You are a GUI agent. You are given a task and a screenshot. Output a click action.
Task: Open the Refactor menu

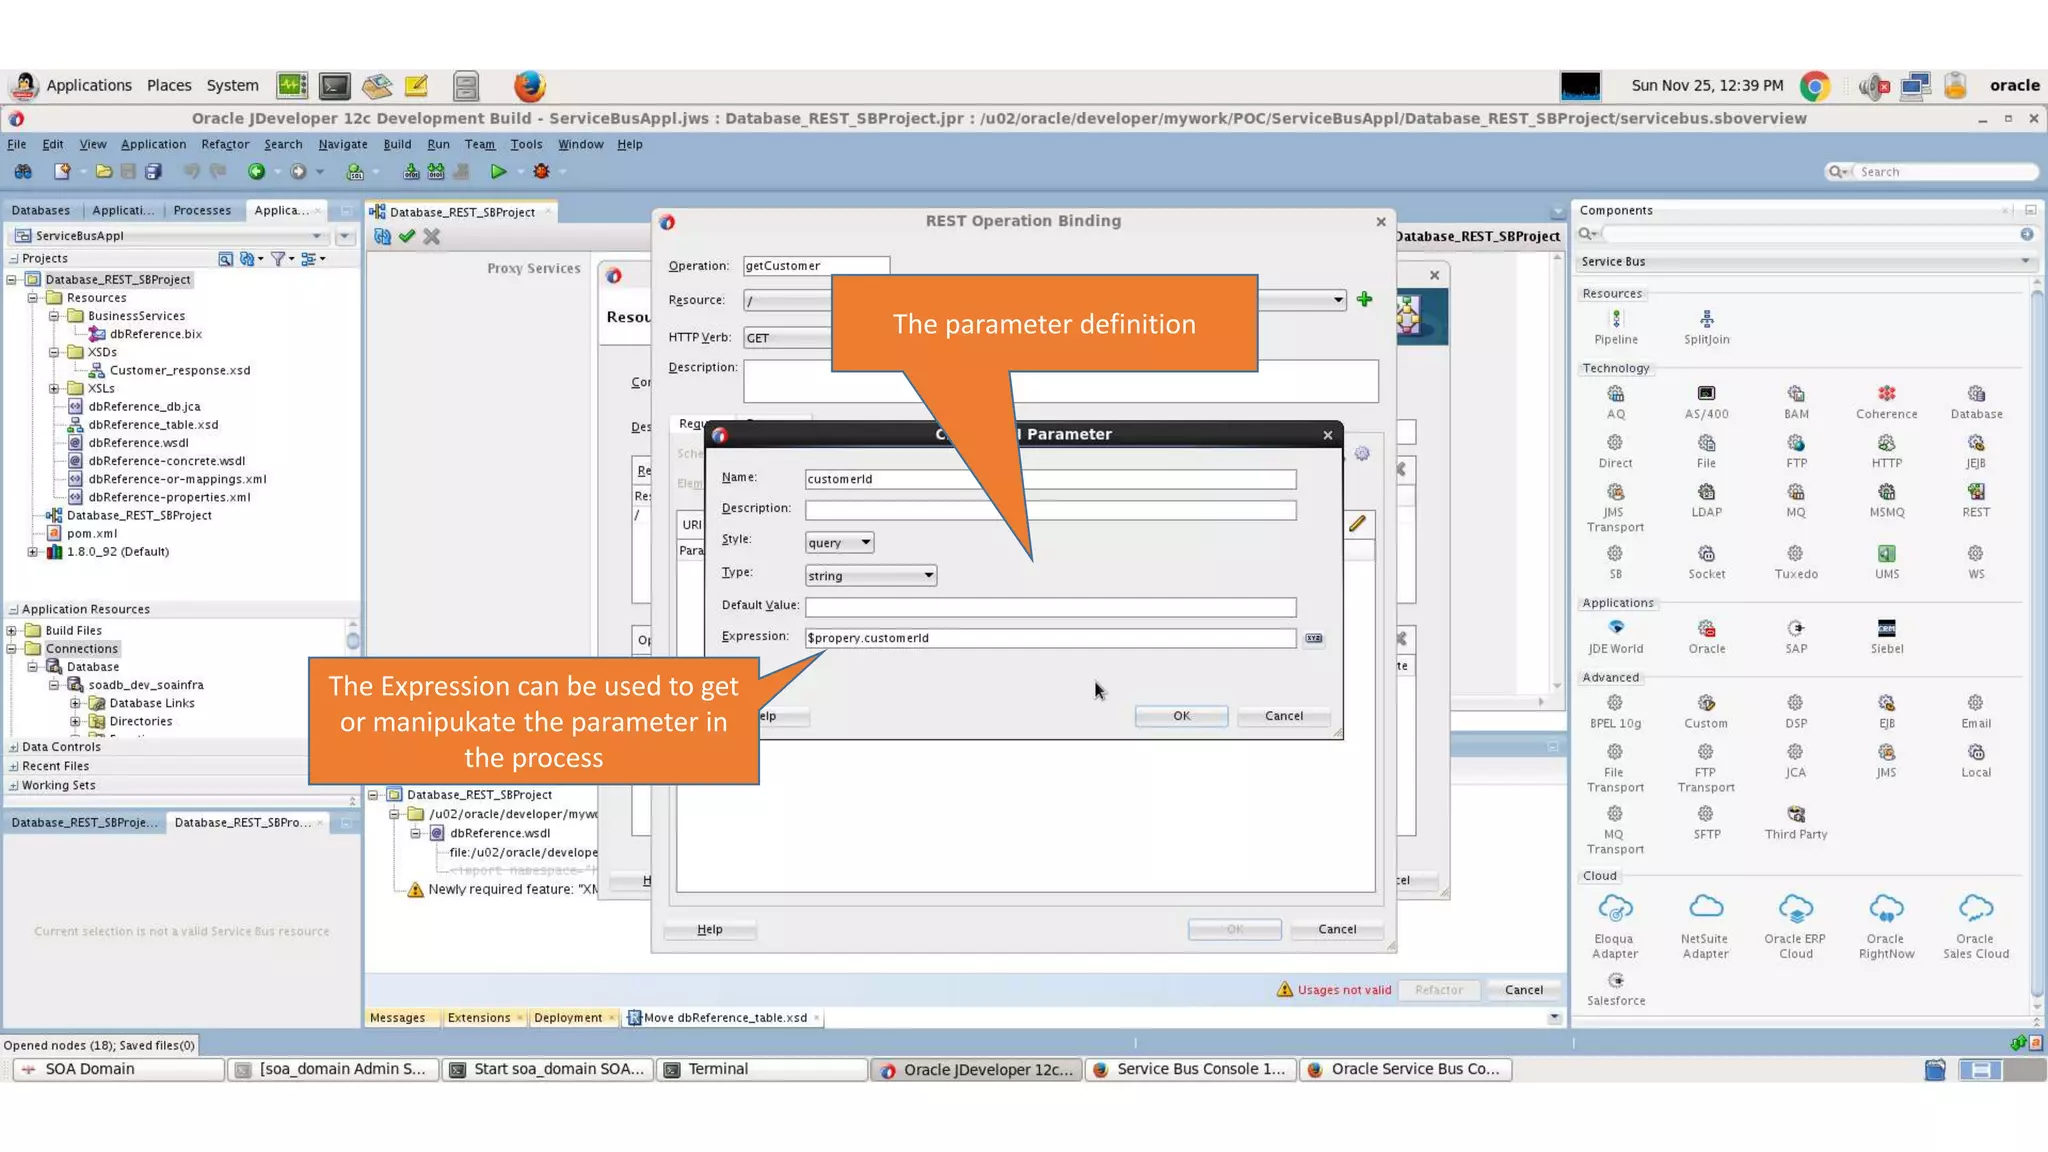(x=225, y=144)
